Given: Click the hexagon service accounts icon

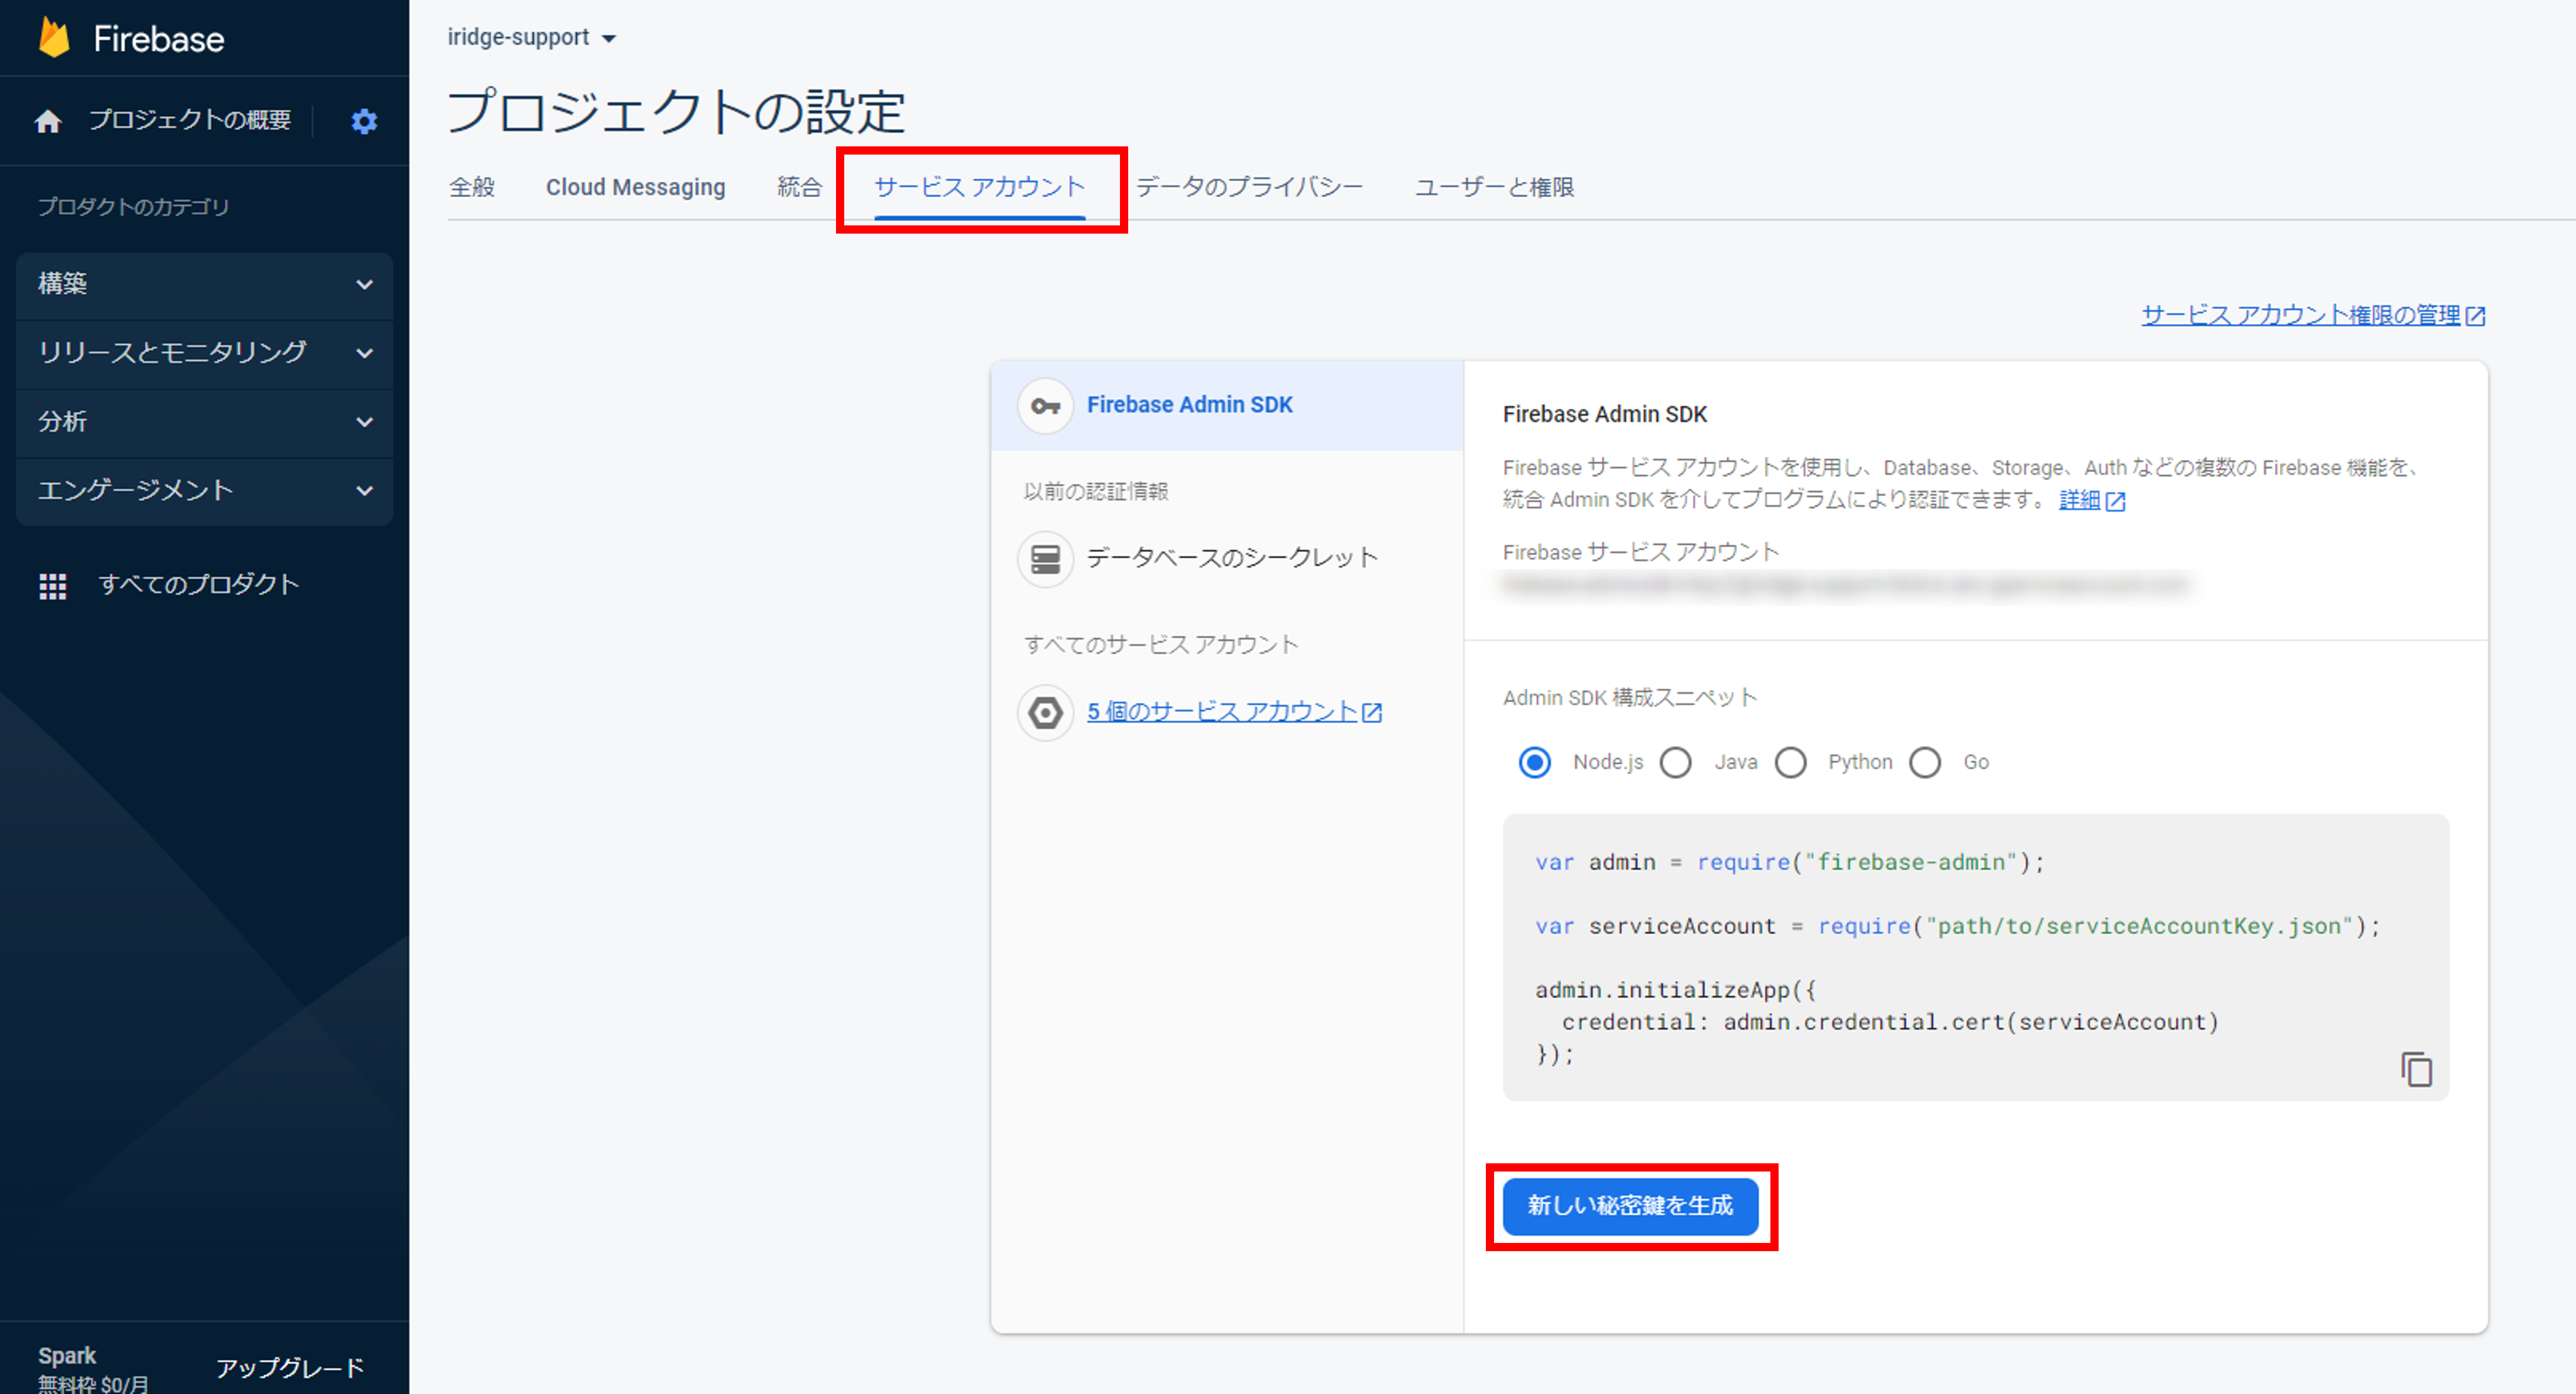Looking at the screenshot, I should pyautogui.click(x=1045, y=713).
